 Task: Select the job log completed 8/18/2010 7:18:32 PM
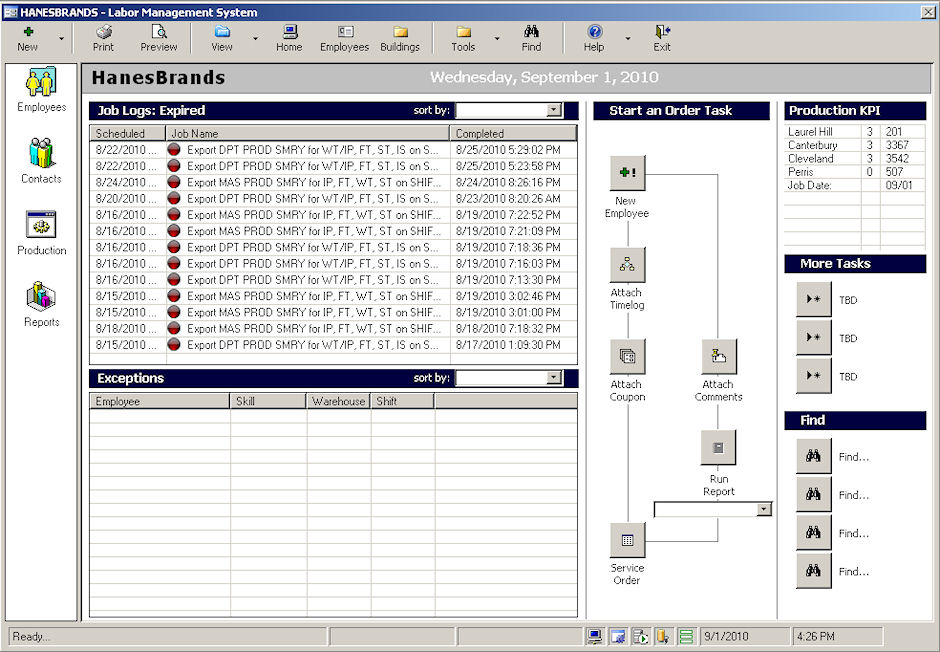click(x=333, y=328)
